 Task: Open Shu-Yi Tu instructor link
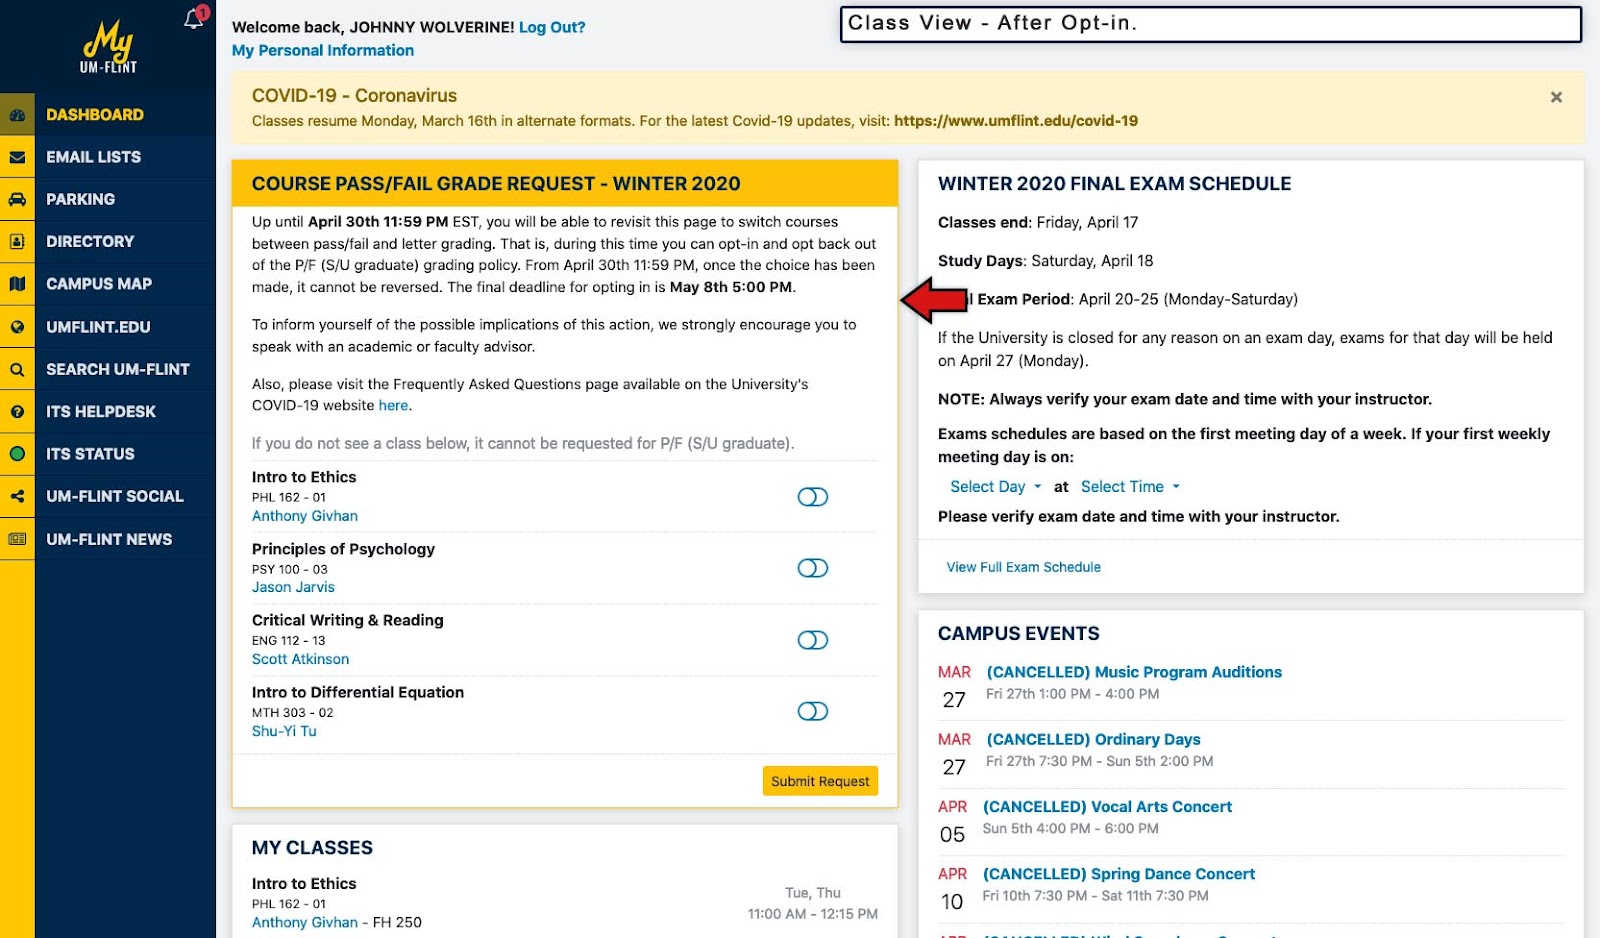pos(284,731)
